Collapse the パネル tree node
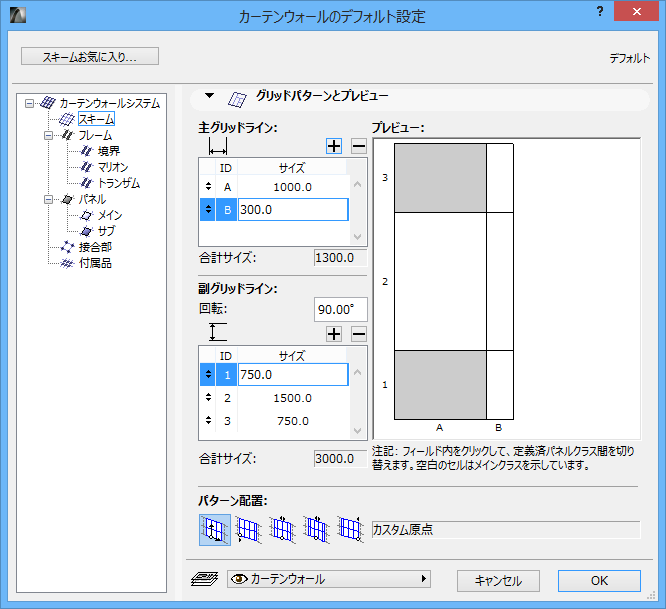 48,199
